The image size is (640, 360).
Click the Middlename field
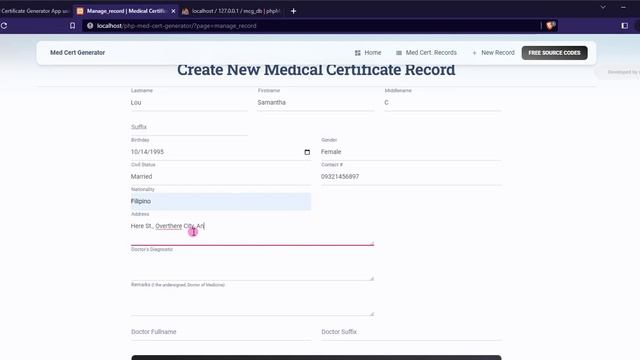click(x=442, y=102)
